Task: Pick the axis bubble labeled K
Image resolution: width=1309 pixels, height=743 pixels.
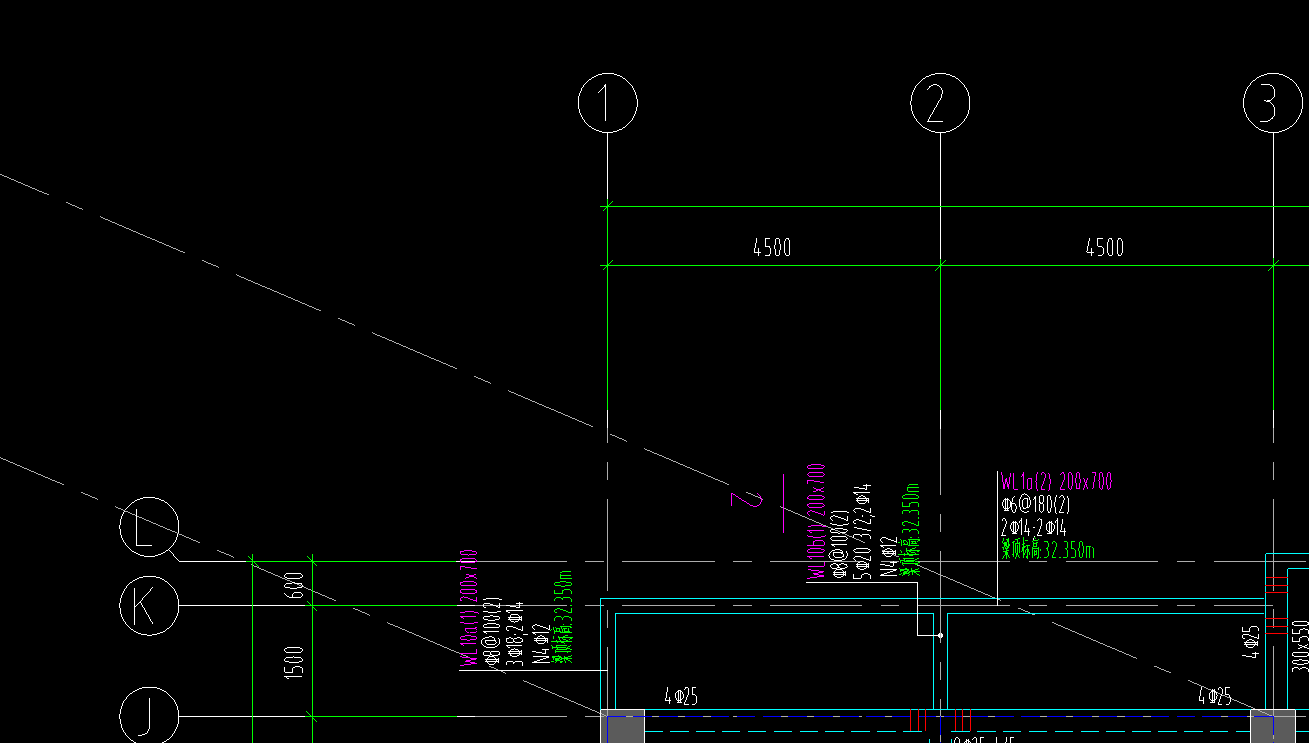Action: (x=149, y=605)
